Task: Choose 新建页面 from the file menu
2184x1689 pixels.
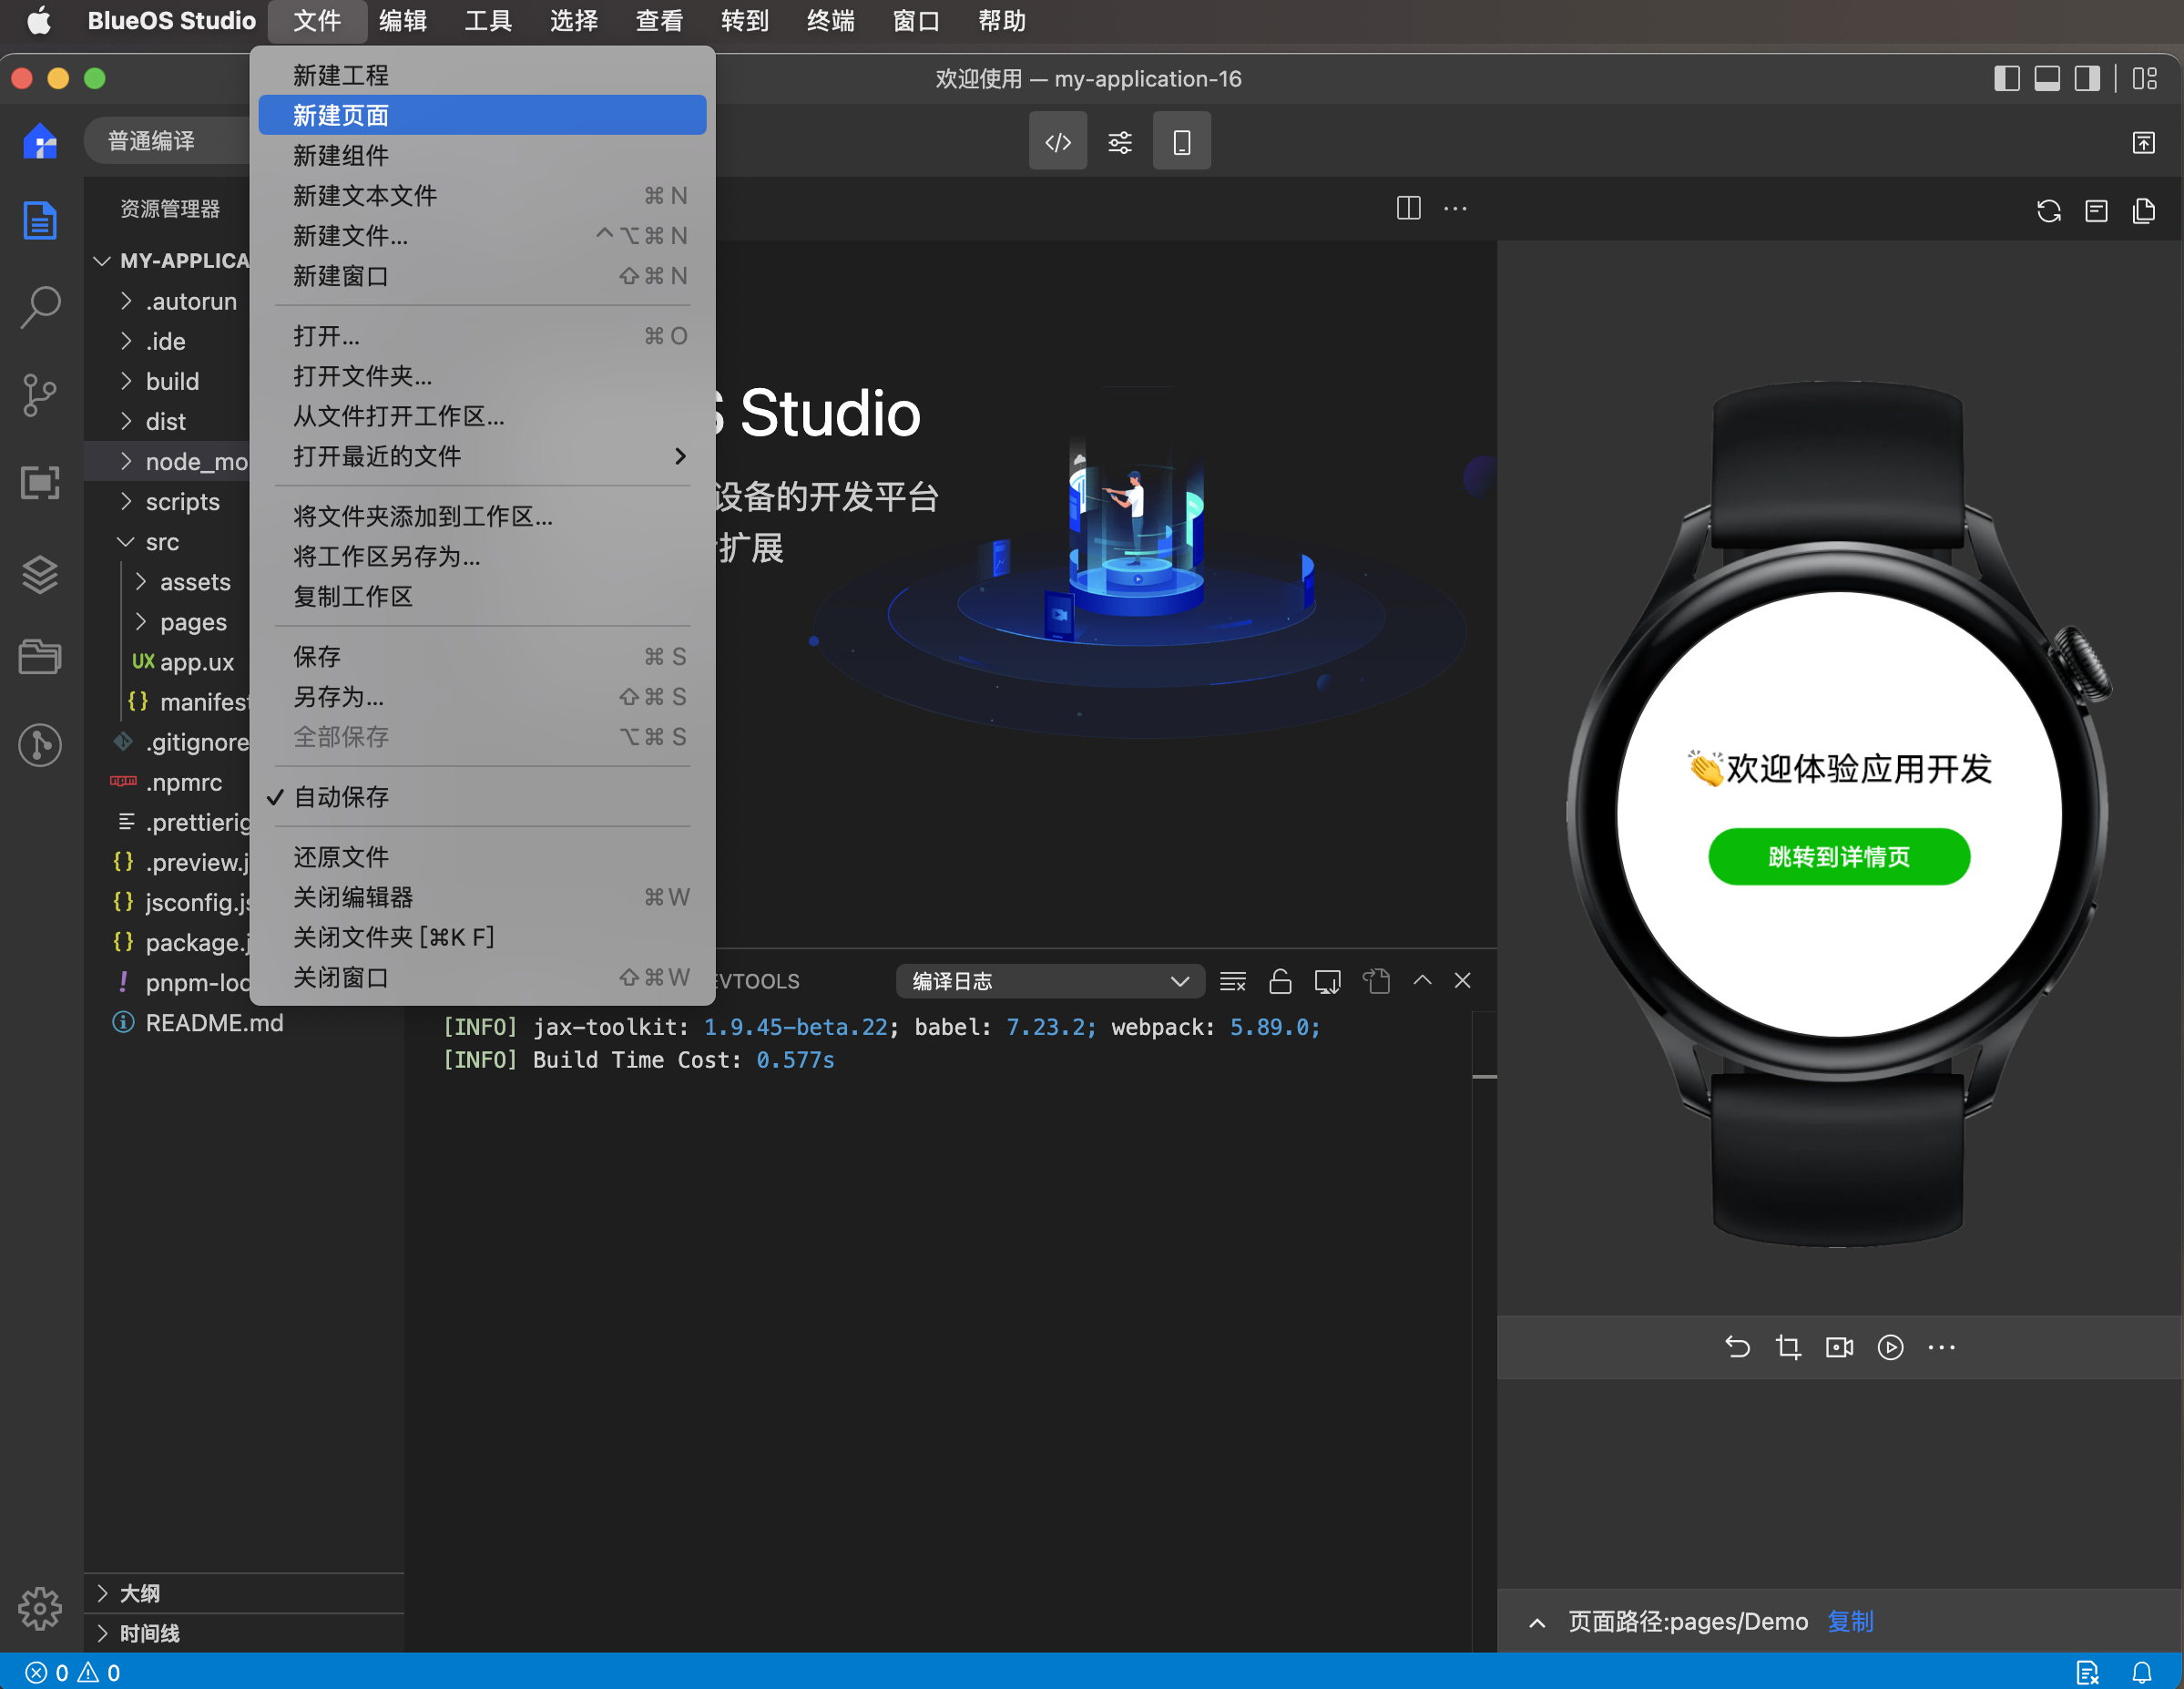Action: pos(482,115)
